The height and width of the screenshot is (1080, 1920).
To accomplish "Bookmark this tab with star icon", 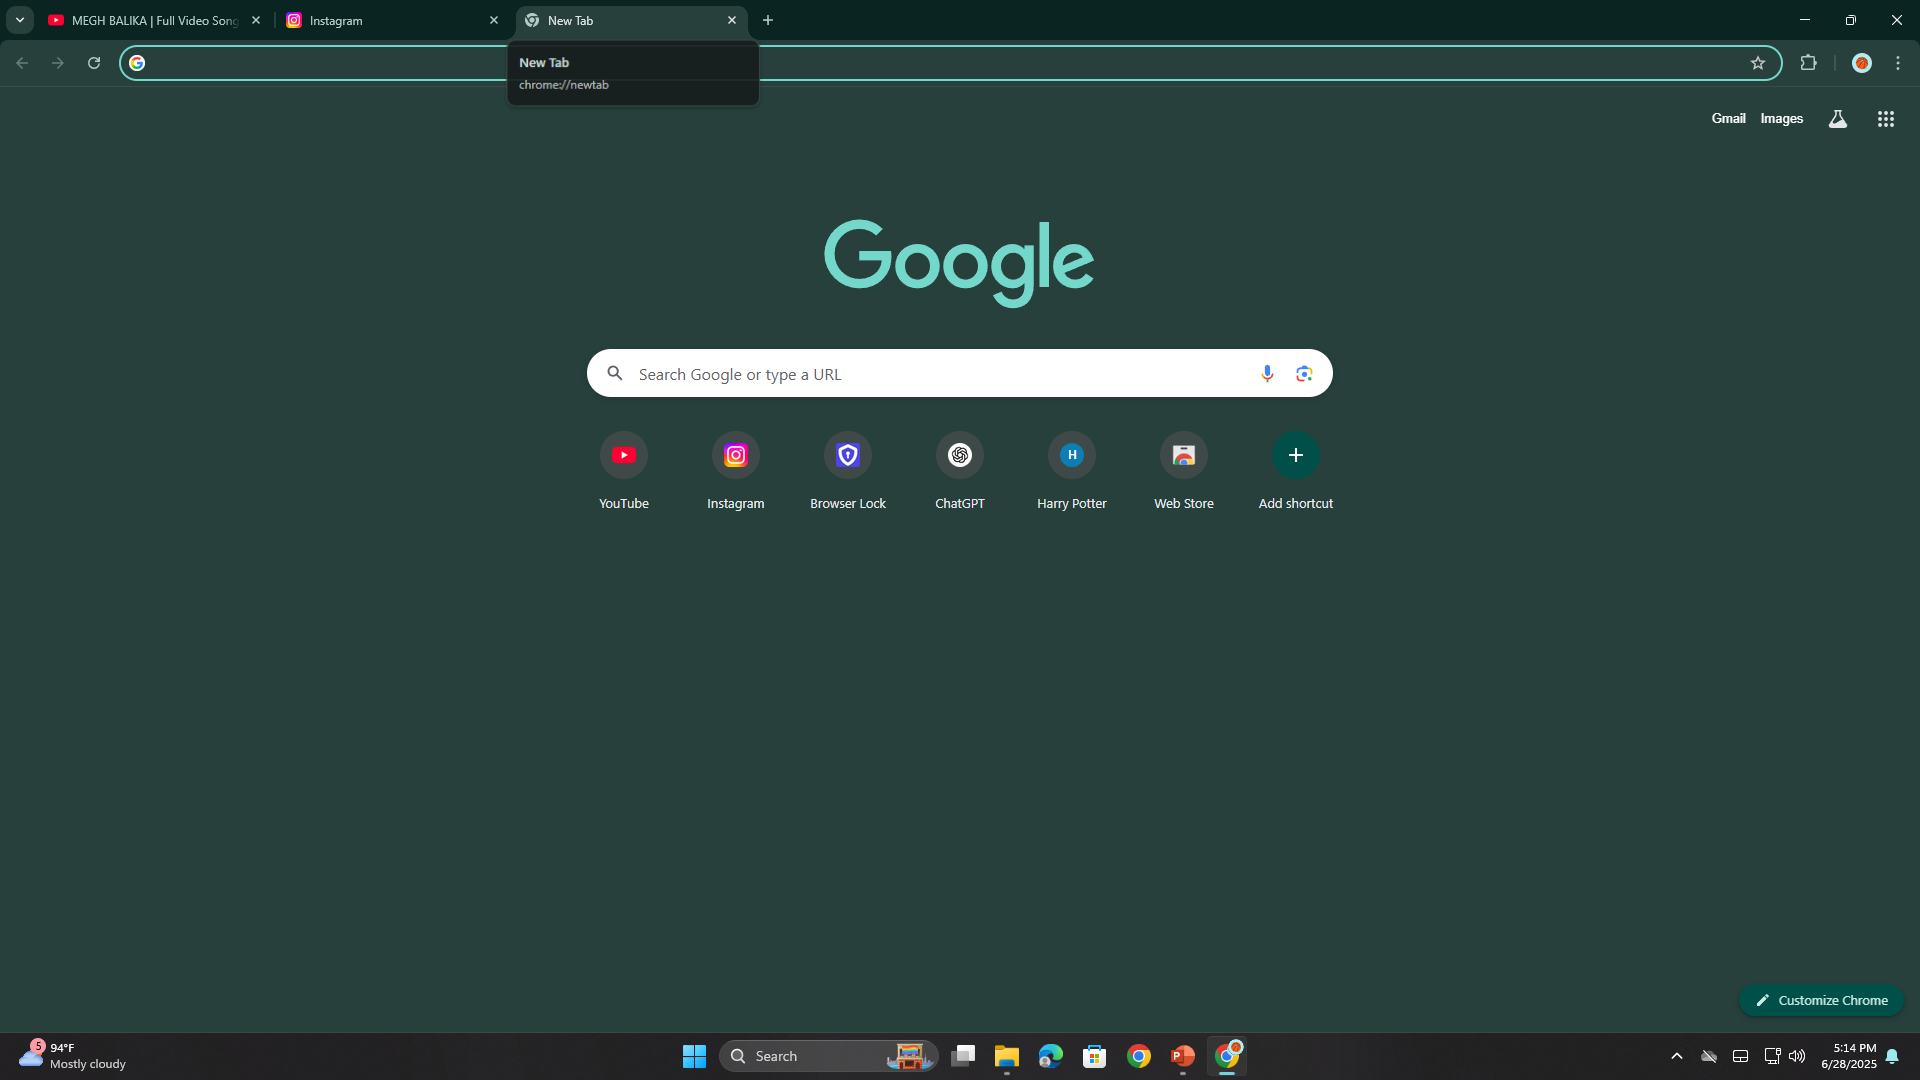I will coord(1758,63).
